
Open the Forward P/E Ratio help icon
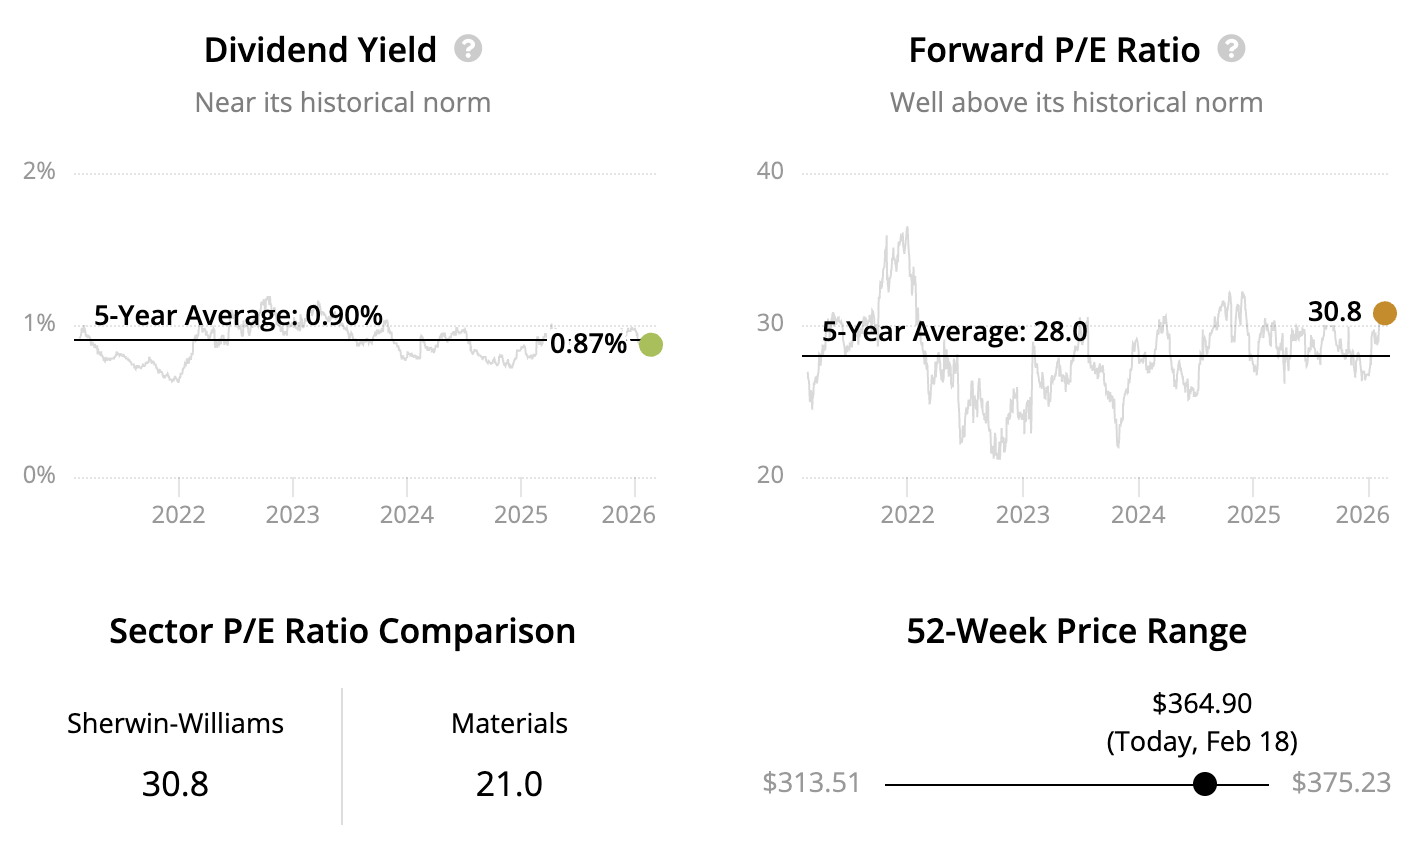click(x=1231, y=49)
